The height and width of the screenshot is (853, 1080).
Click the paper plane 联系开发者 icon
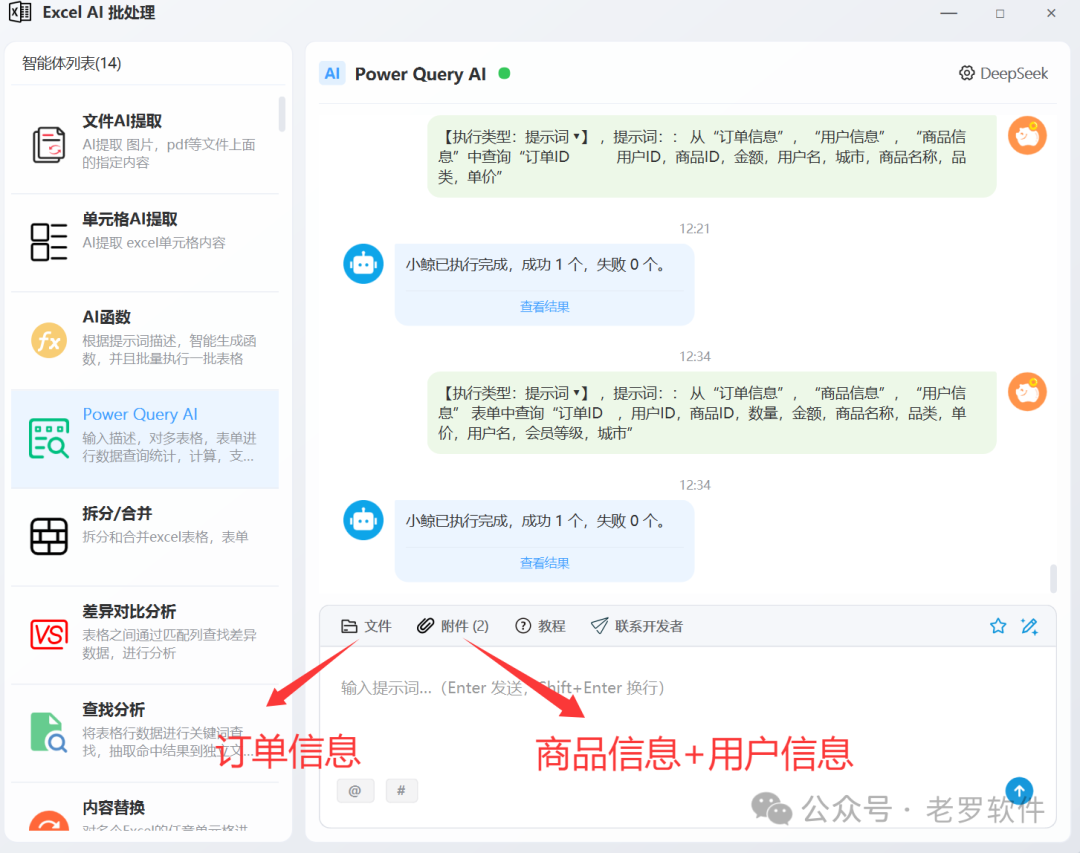coord(599,626)
